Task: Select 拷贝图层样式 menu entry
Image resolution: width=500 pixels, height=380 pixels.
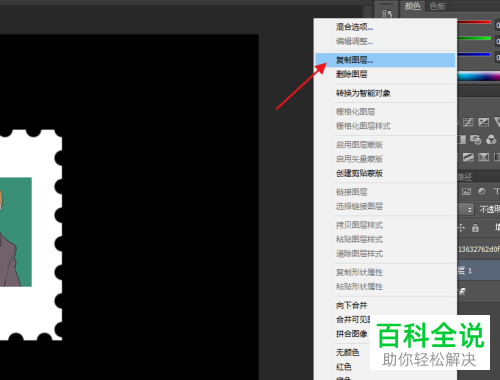Action: tap(385, 225)
